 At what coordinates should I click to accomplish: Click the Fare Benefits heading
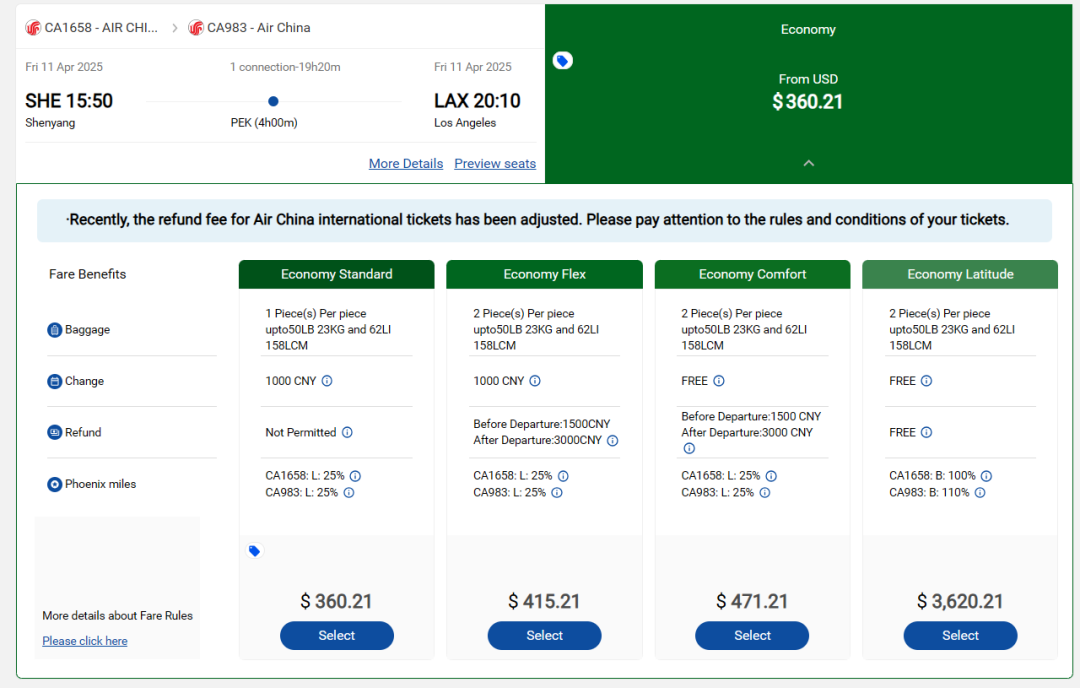tap(87, 274)
